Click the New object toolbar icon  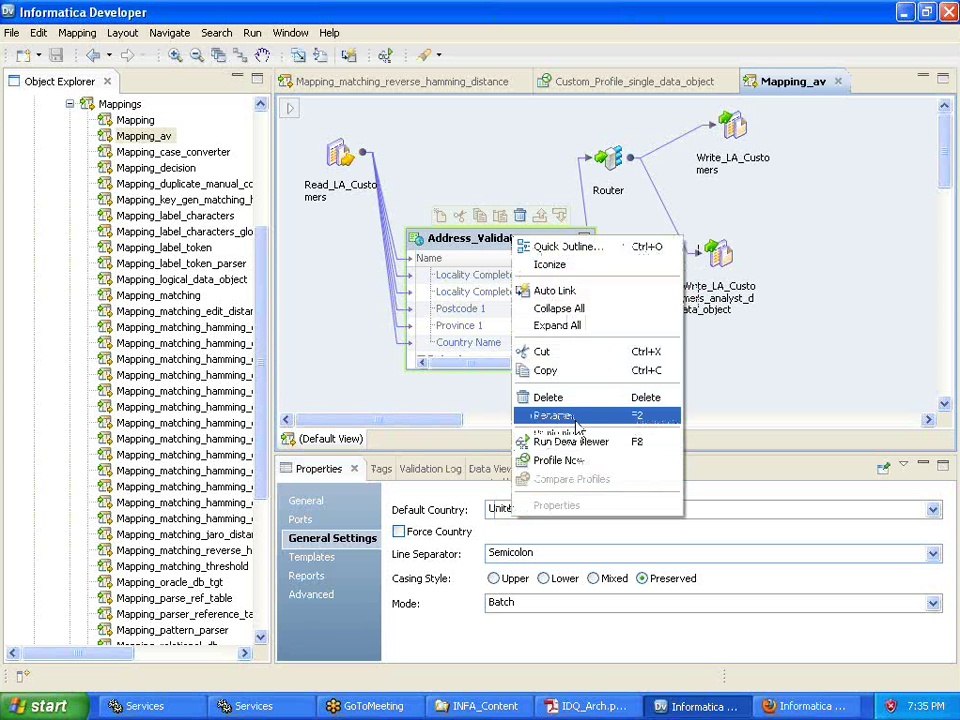tap(23, 56)
